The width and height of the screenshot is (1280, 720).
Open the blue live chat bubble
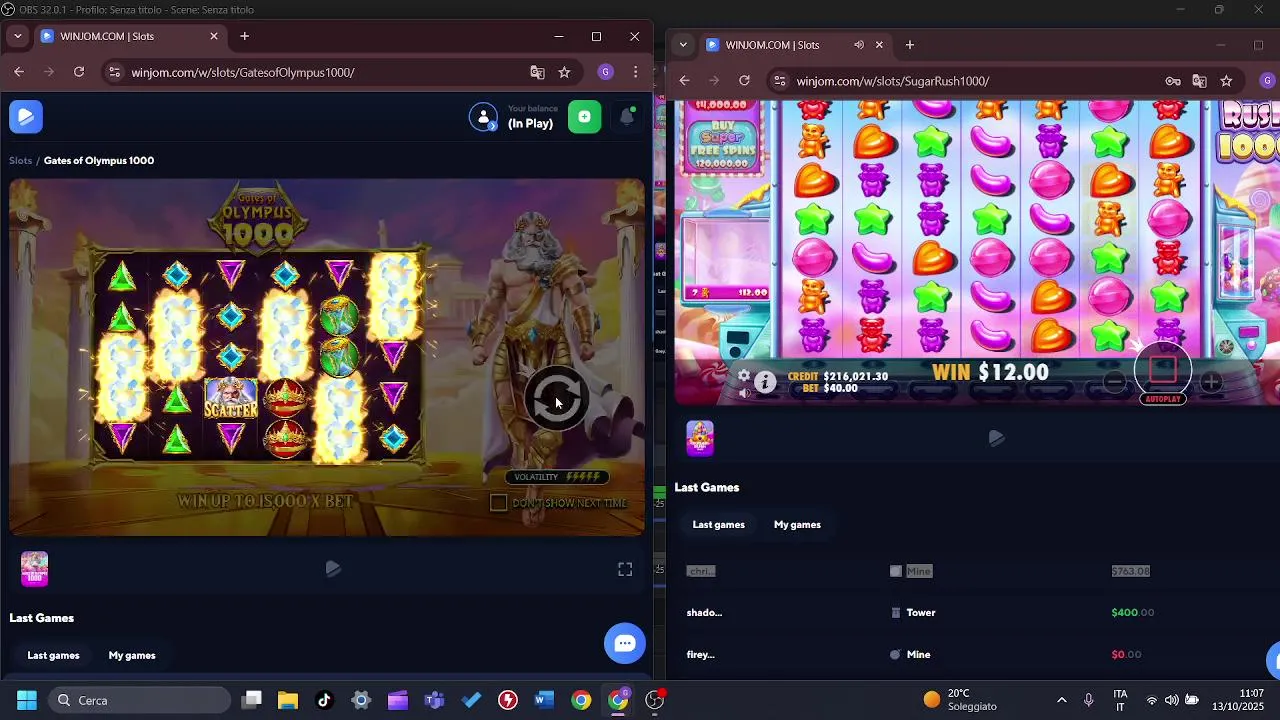coord(625,643)
